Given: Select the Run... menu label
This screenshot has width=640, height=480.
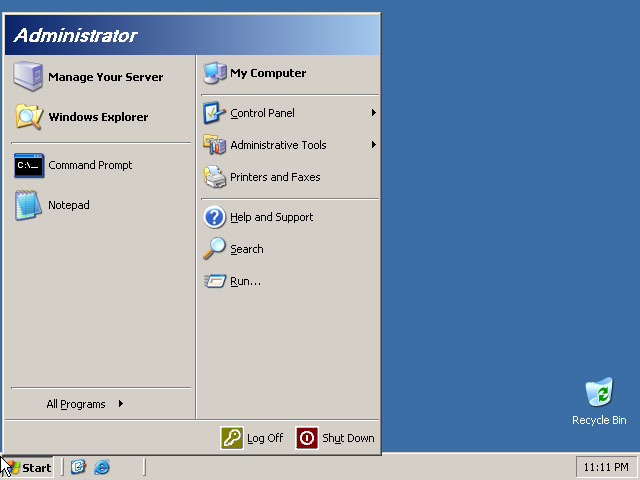Looking at the screenshot, I should tap(245, 281).
